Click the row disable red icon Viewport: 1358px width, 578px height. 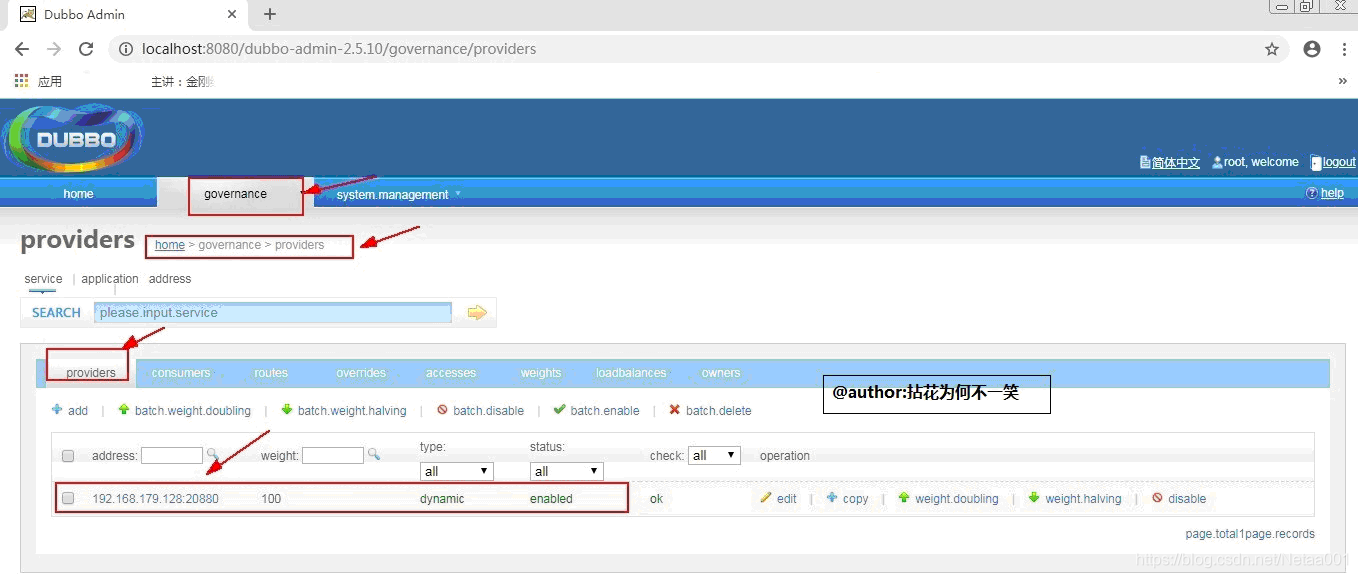point(1157,498)
